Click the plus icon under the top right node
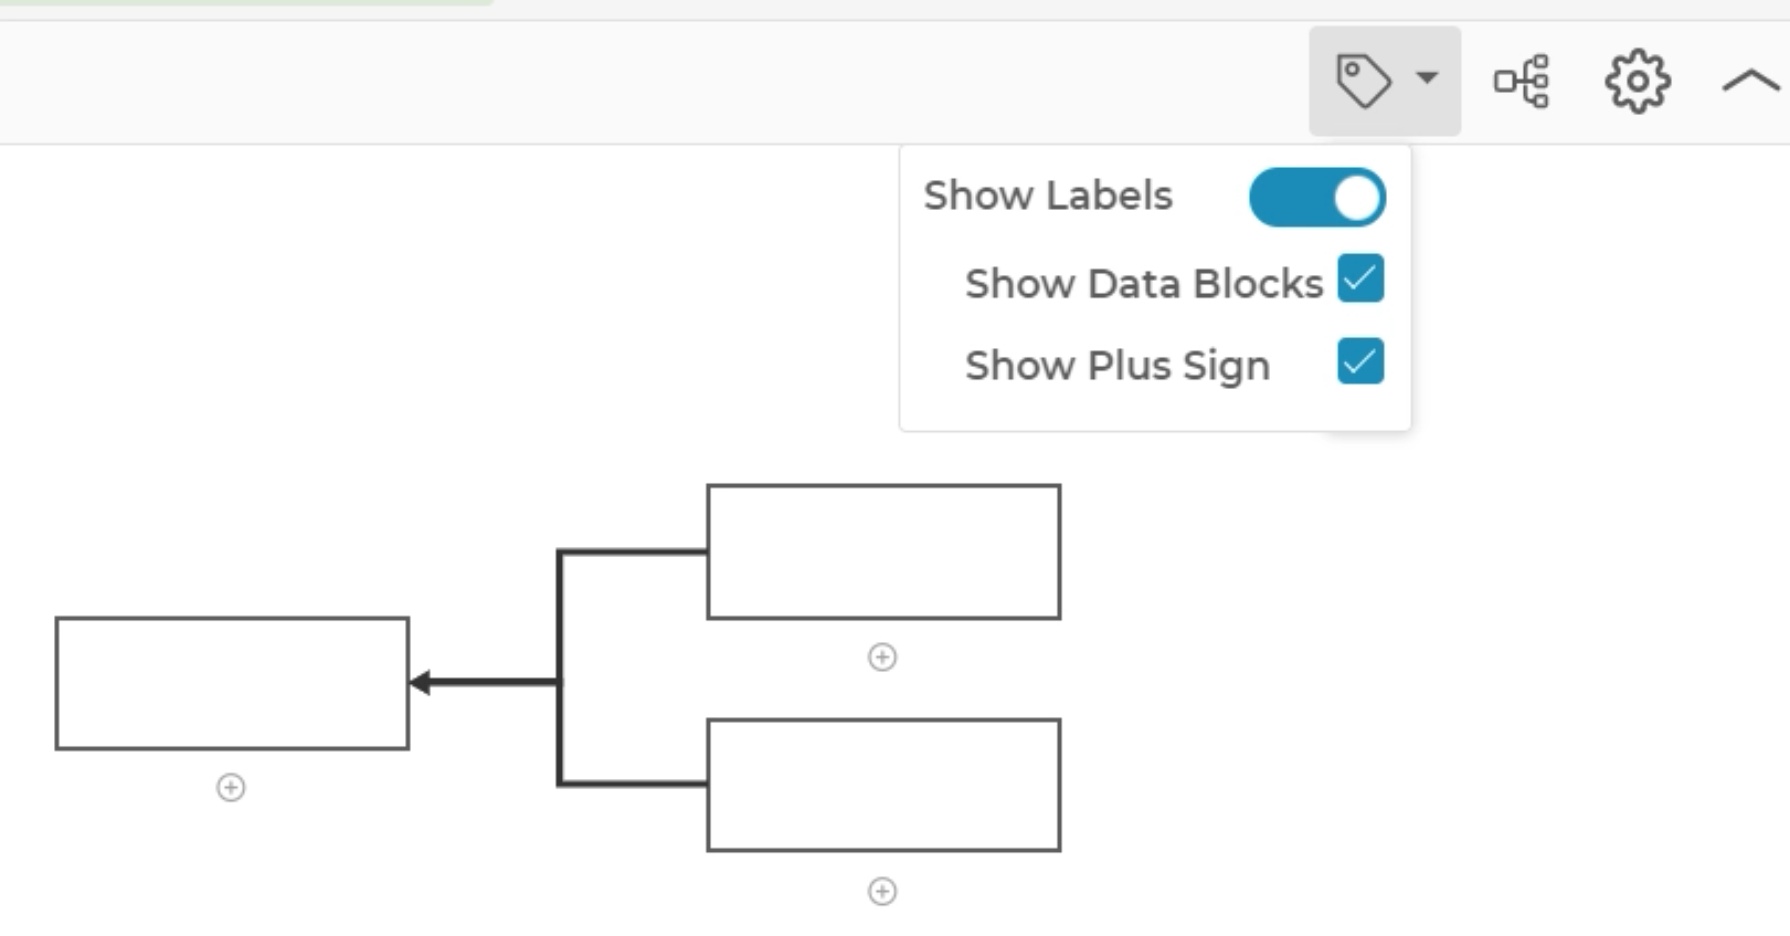Viewport: 1790px width, 936px height. point(881,658)
